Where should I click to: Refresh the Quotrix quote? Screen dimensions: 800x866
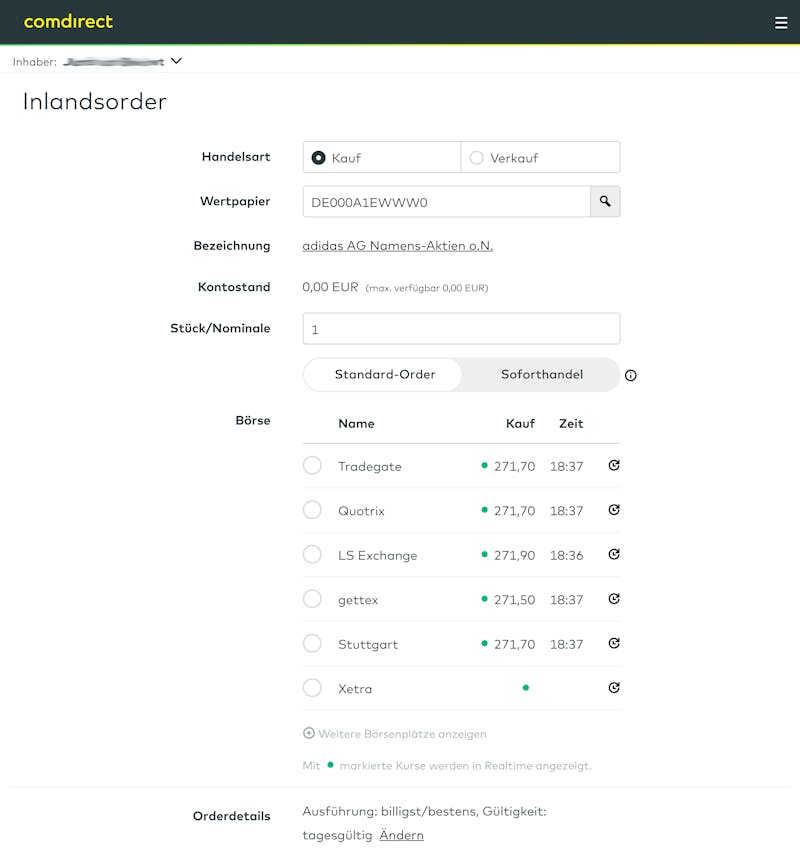point(614,510)
